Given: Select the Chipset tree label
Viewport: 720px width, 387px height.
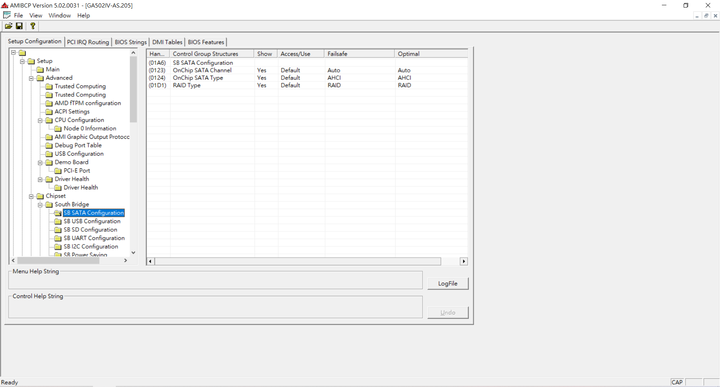Looking at the screenshot, I should (x=56, y=196).
